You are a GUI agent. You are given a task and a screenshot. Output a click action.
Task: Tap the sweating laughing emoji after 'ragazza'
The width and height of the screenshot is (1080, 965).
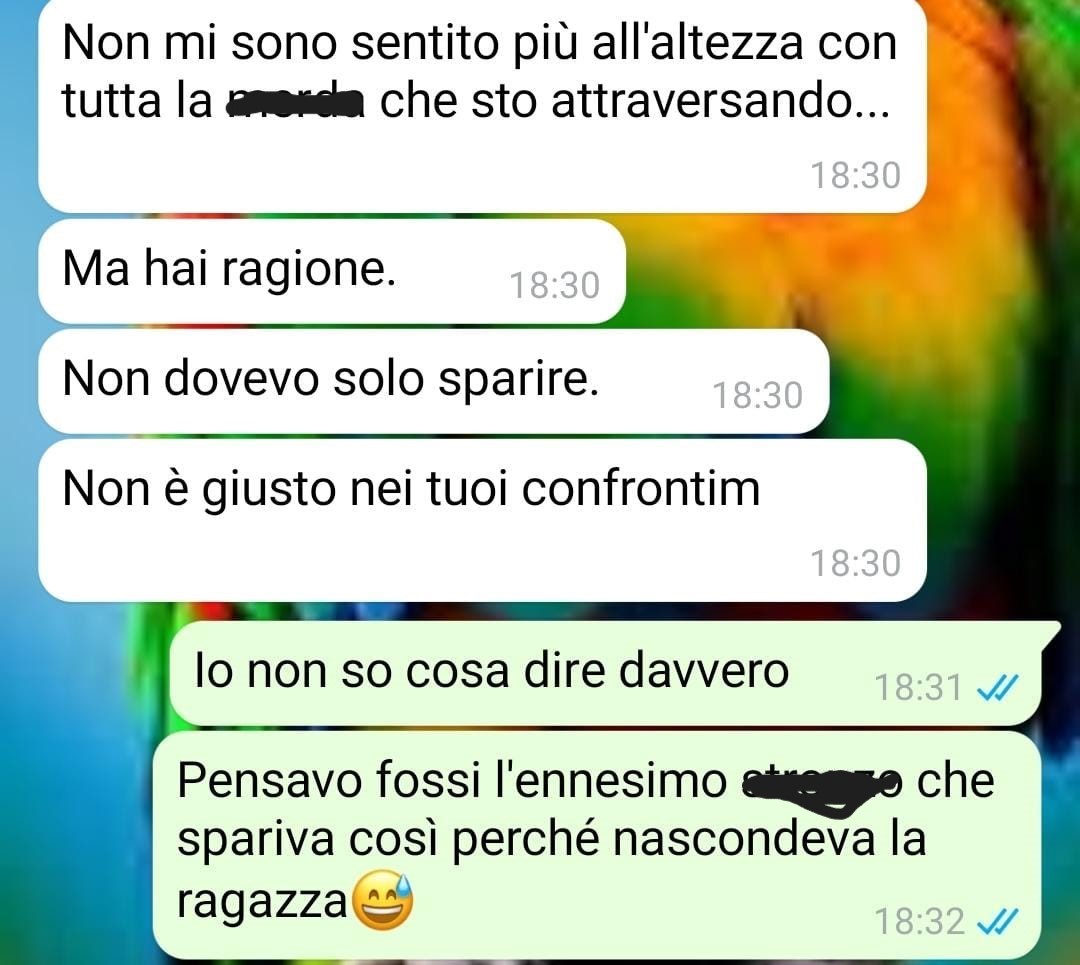pos(383,900)
